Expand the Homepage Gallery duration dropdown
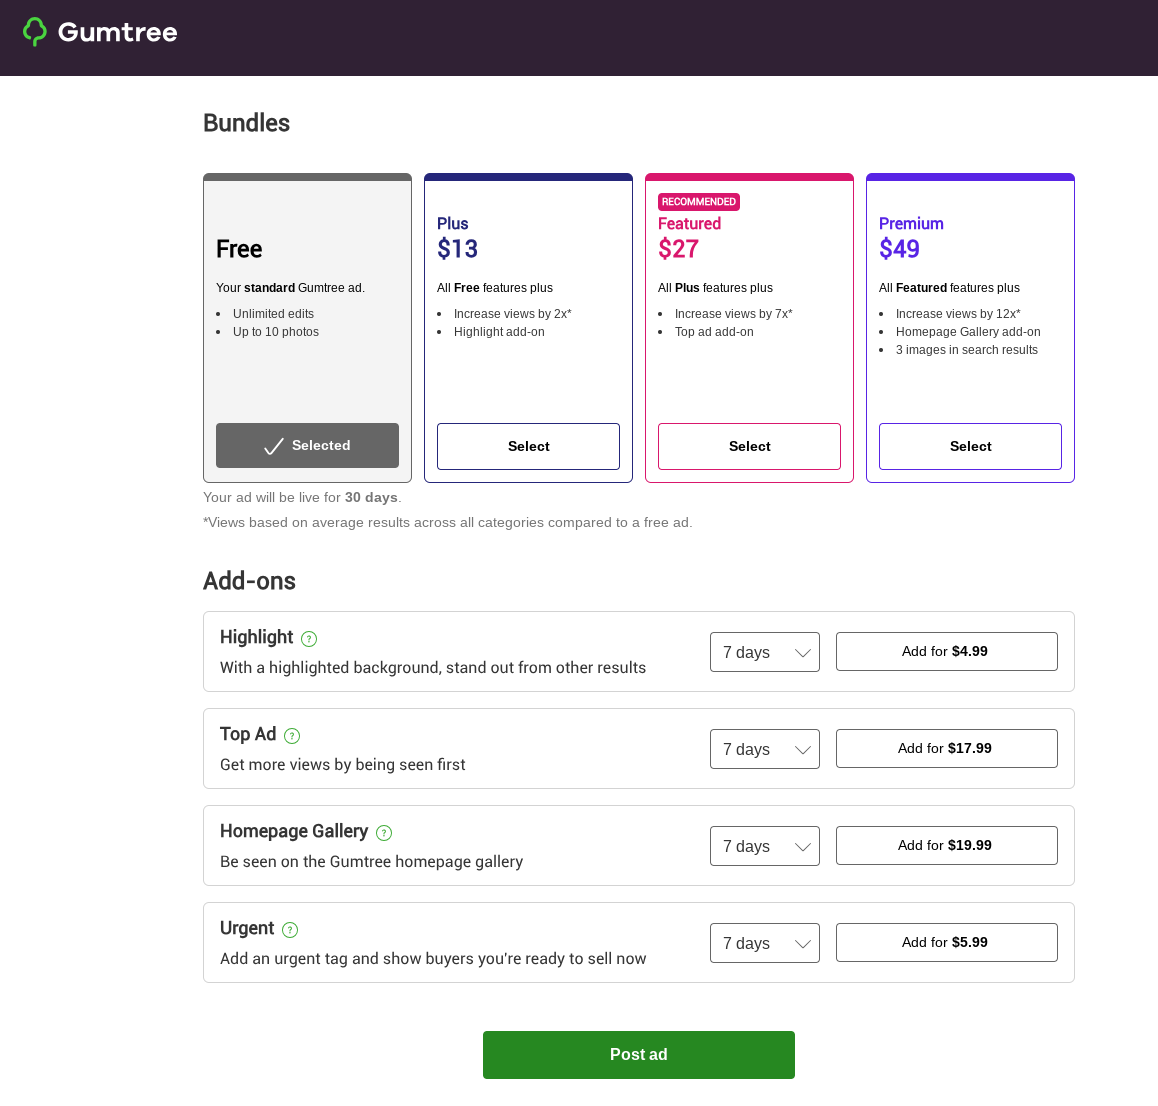 pos(764,846)
